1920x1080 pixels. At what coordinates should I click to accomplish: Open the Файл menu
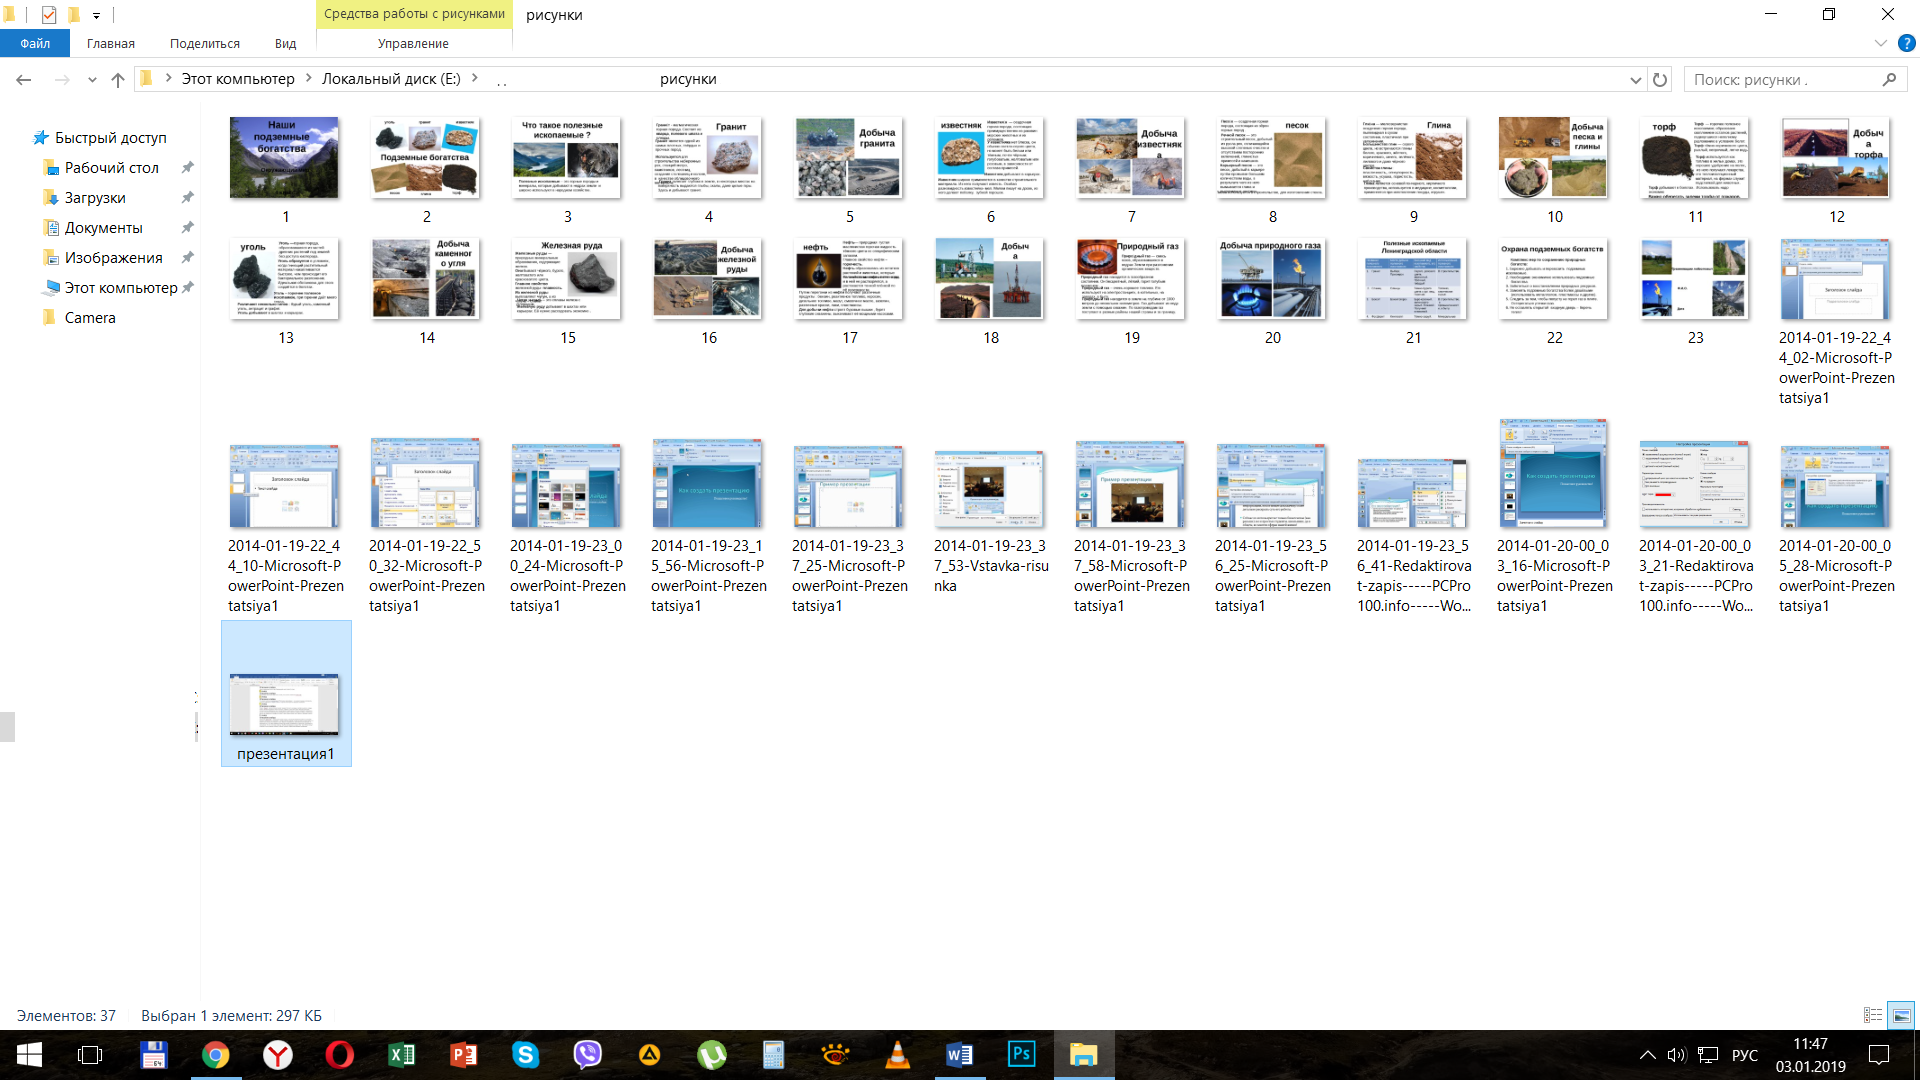35,44
